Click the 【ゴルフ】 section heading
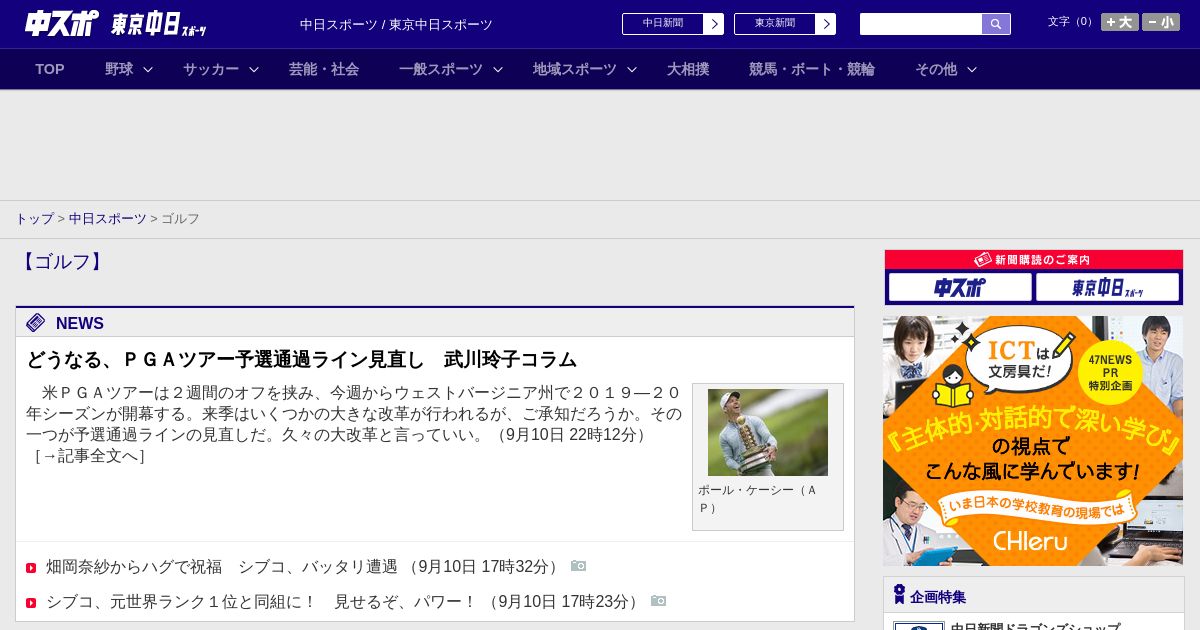This screenshot has width=1200, height=630. 63,262
